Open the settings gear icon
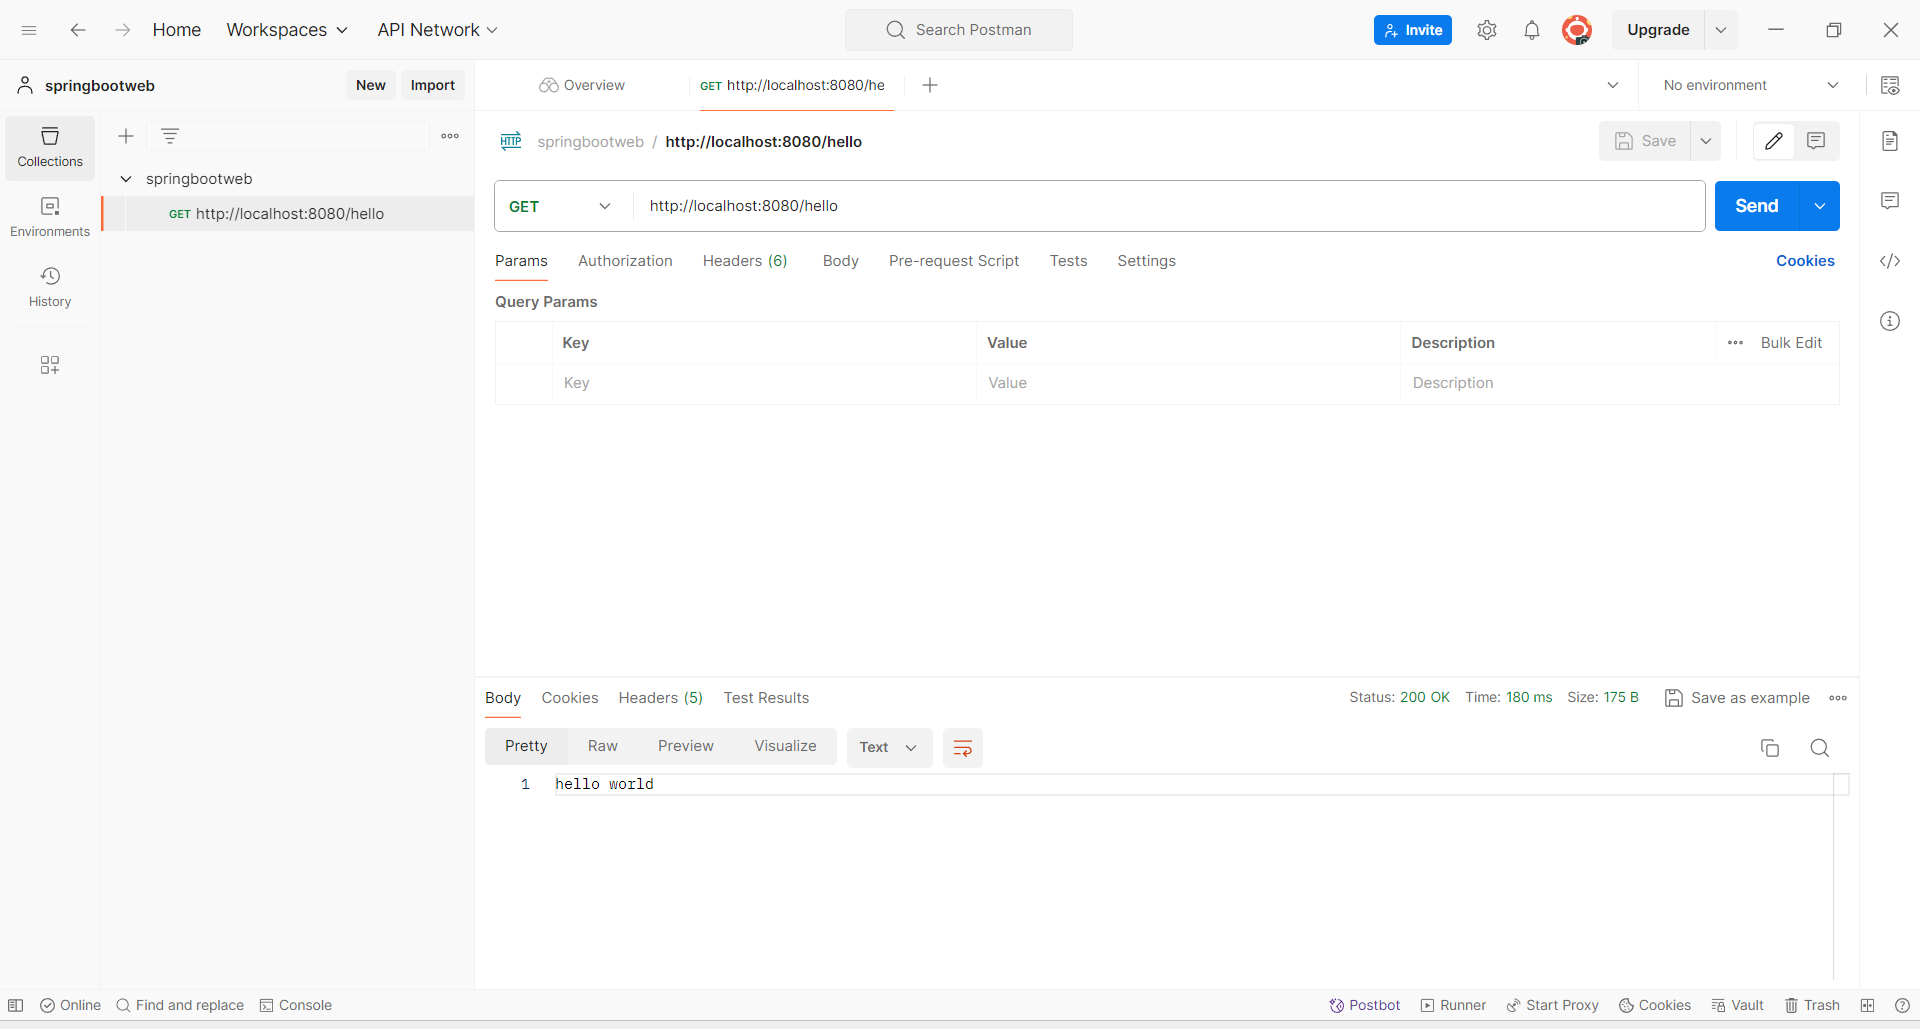This screenshot has height=1029, width=1920. [1487, 30]
